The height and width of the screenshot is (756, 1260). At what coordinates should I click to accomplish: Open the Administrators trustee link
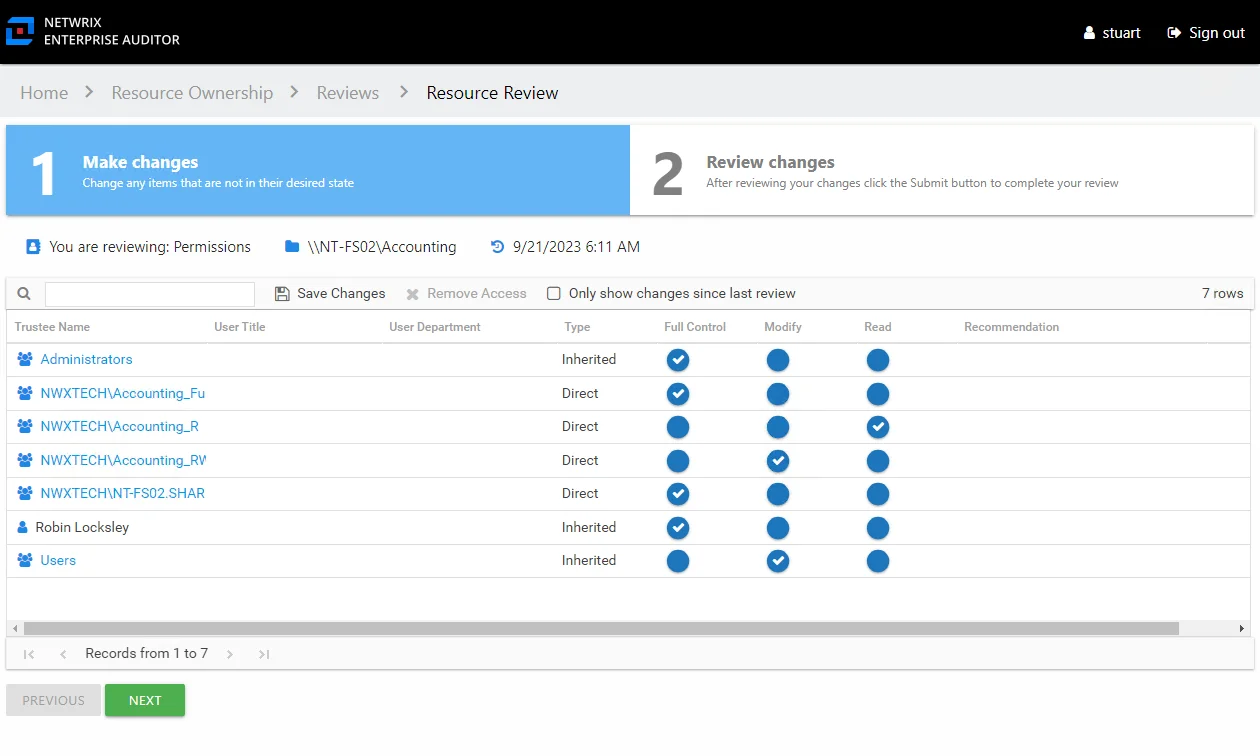pos(86,359)
